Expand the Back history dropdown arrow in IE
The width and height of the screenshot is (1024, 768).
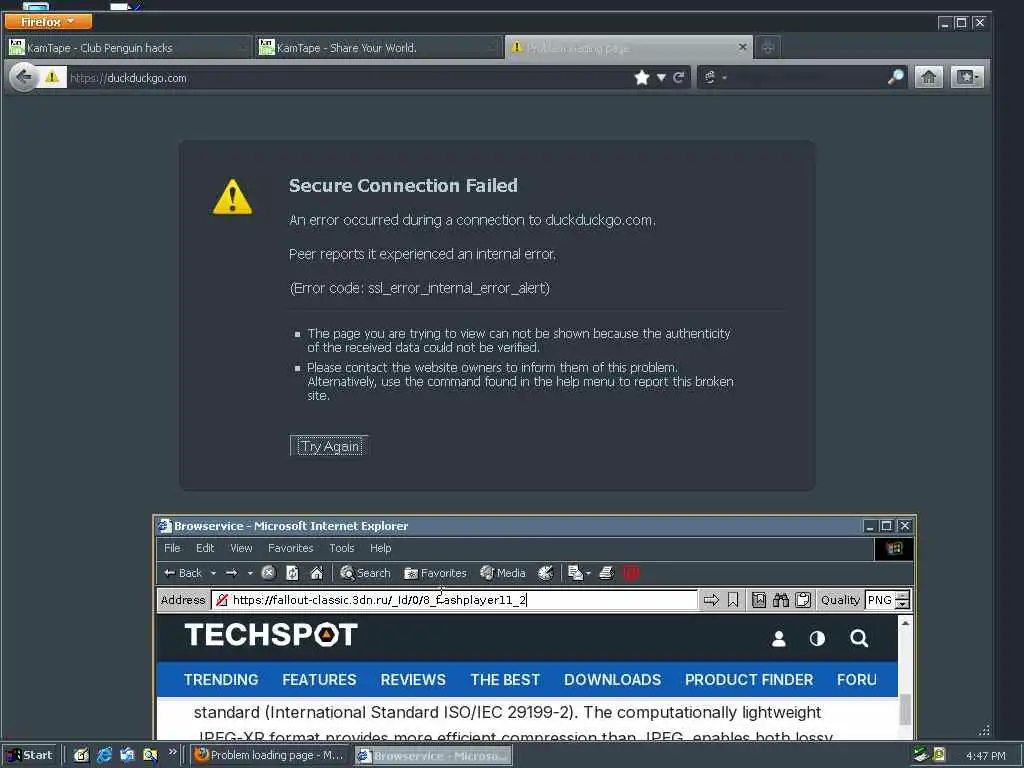click(213, 573)
